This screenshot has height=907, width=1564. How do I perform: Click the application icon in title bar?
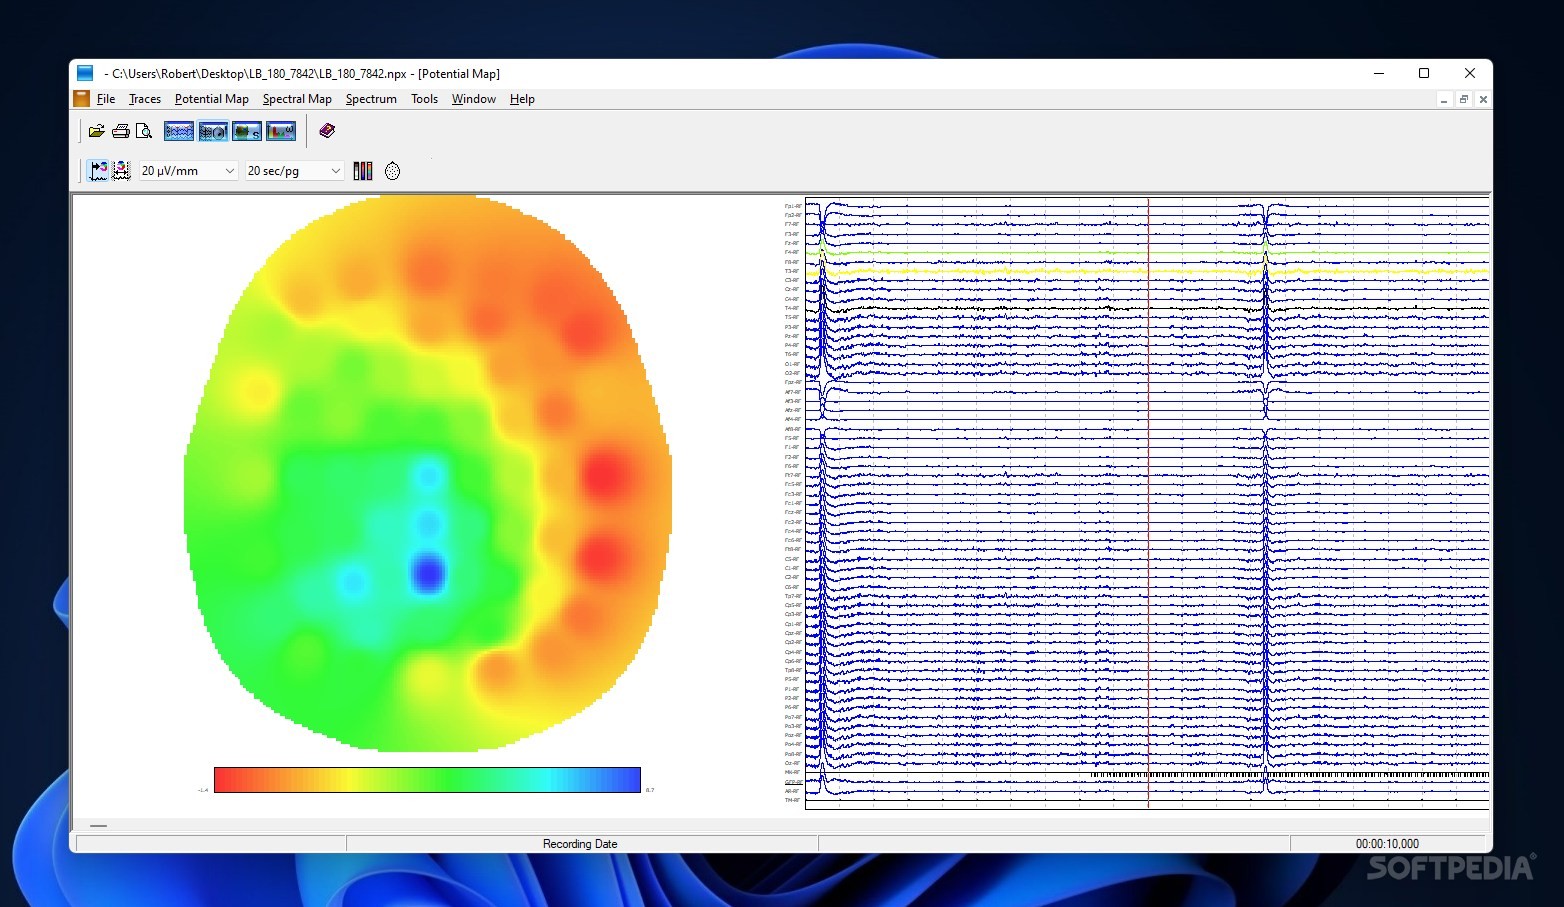(x=85, y=73)
